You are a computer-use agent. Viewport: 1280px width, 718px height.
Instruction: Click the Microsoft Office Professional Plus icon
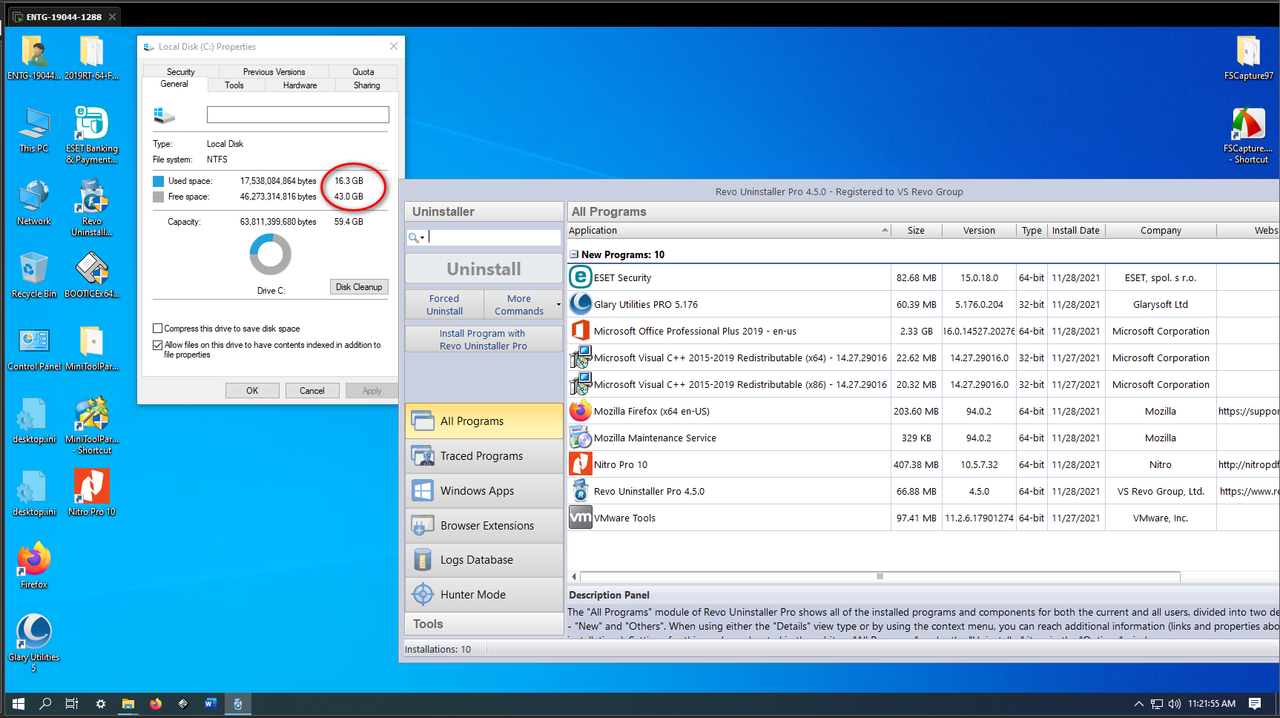pyautogui.click(x=580, y=331)
